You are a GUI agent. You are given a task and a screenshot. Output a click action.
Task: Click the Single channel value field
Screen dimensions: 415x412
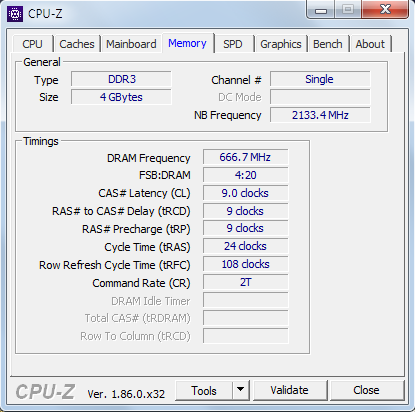320,79
